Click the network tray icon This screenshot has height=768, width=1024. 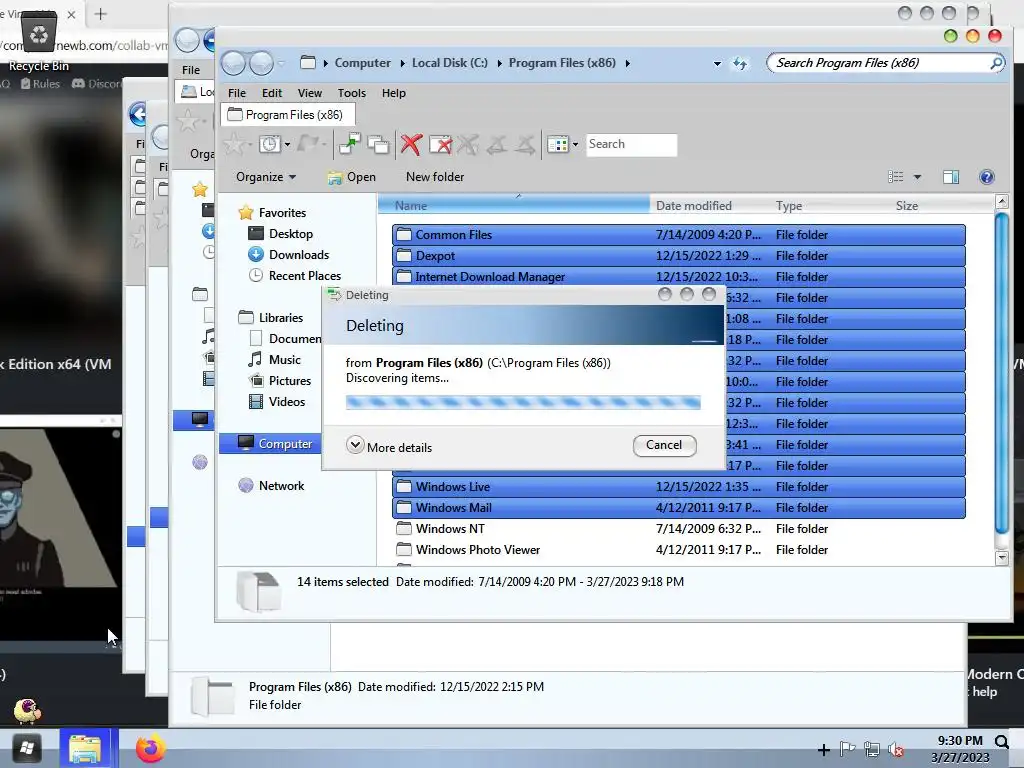click(x=871, y=749)
